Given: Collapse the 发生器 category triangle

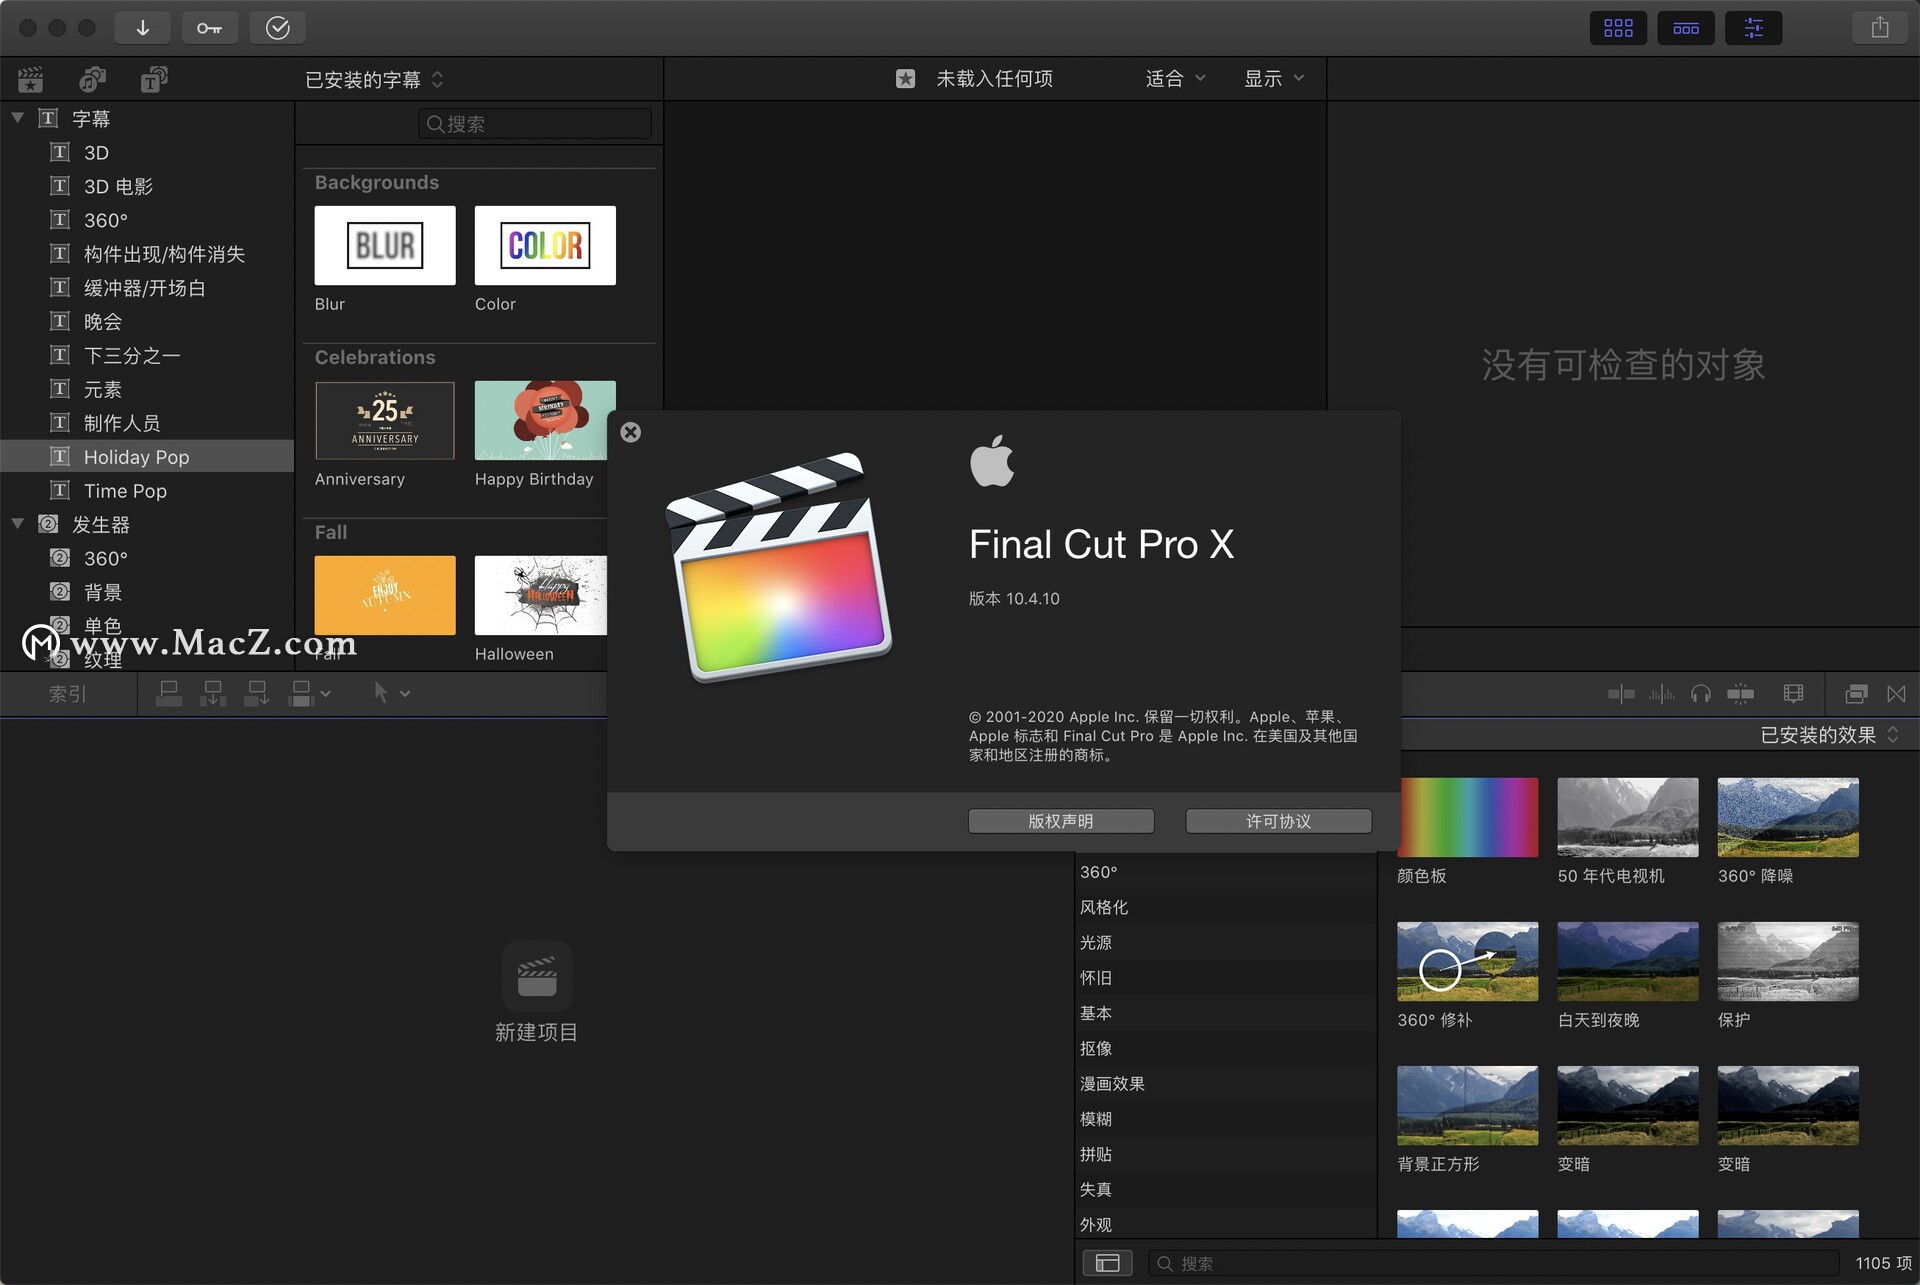Looking at the screenshot, I should coord(17,524).
